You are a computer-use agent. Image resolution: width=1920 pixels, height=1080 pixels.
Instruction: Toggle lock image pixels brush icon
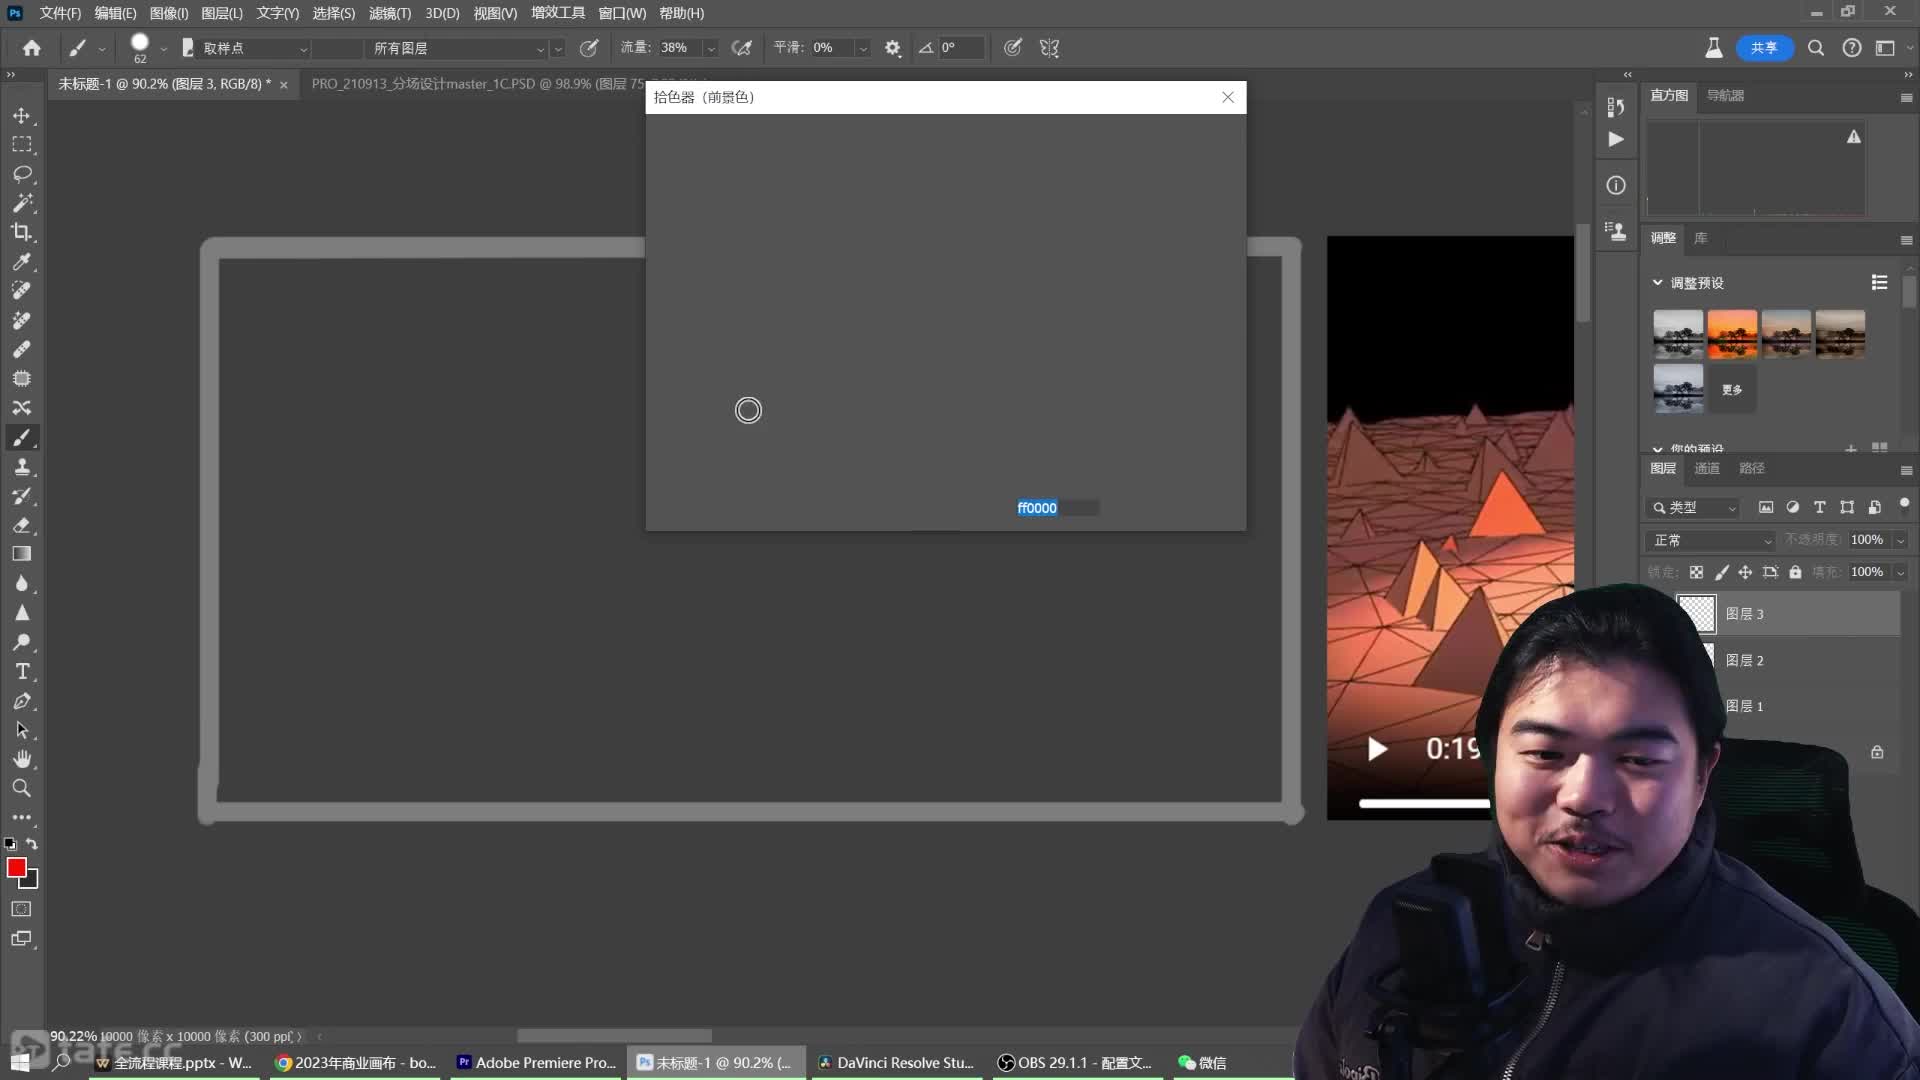tap(1721, 572)
